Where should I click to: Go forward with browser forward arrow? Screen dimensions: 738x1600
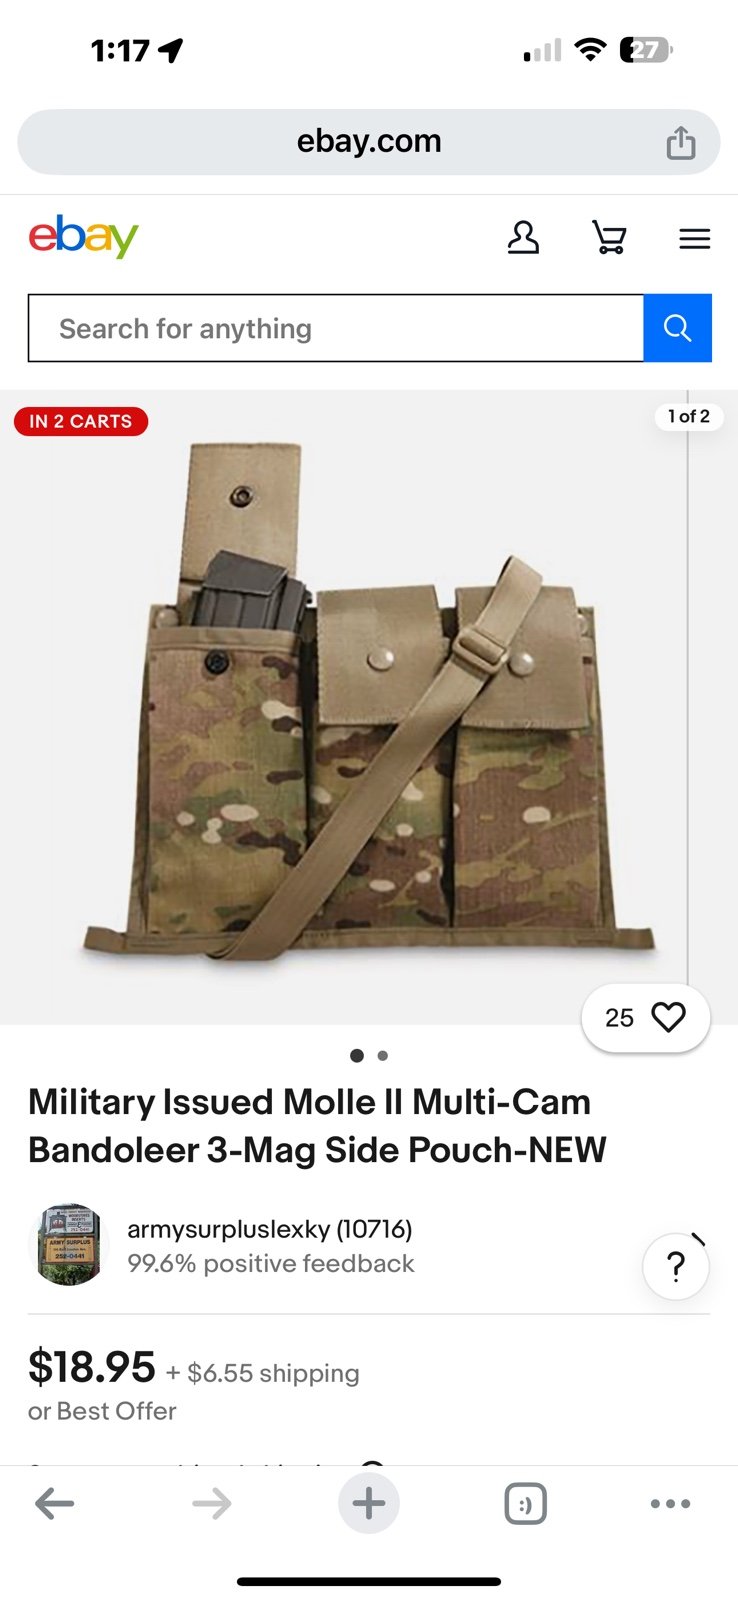[x=211, y=1504]
